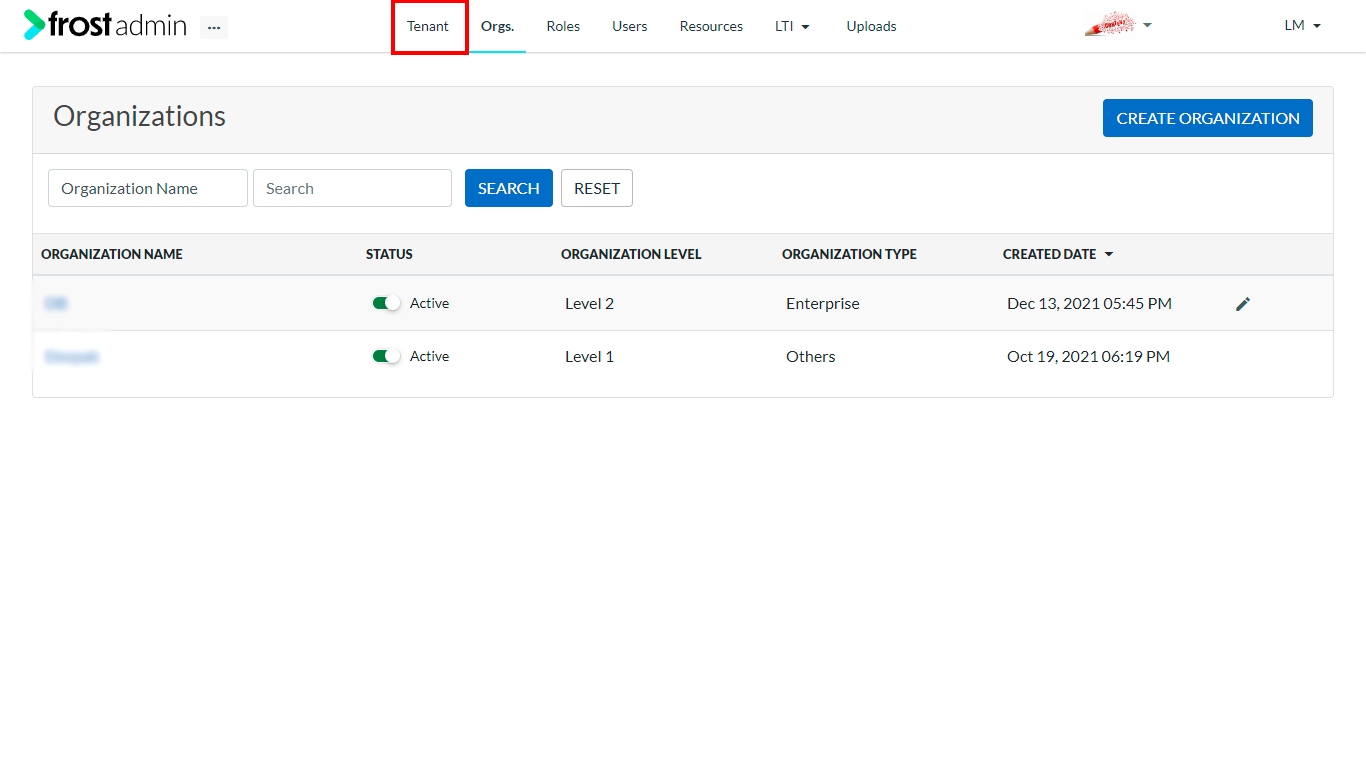Open the tenant logo dropdown

coord(1119,25)
